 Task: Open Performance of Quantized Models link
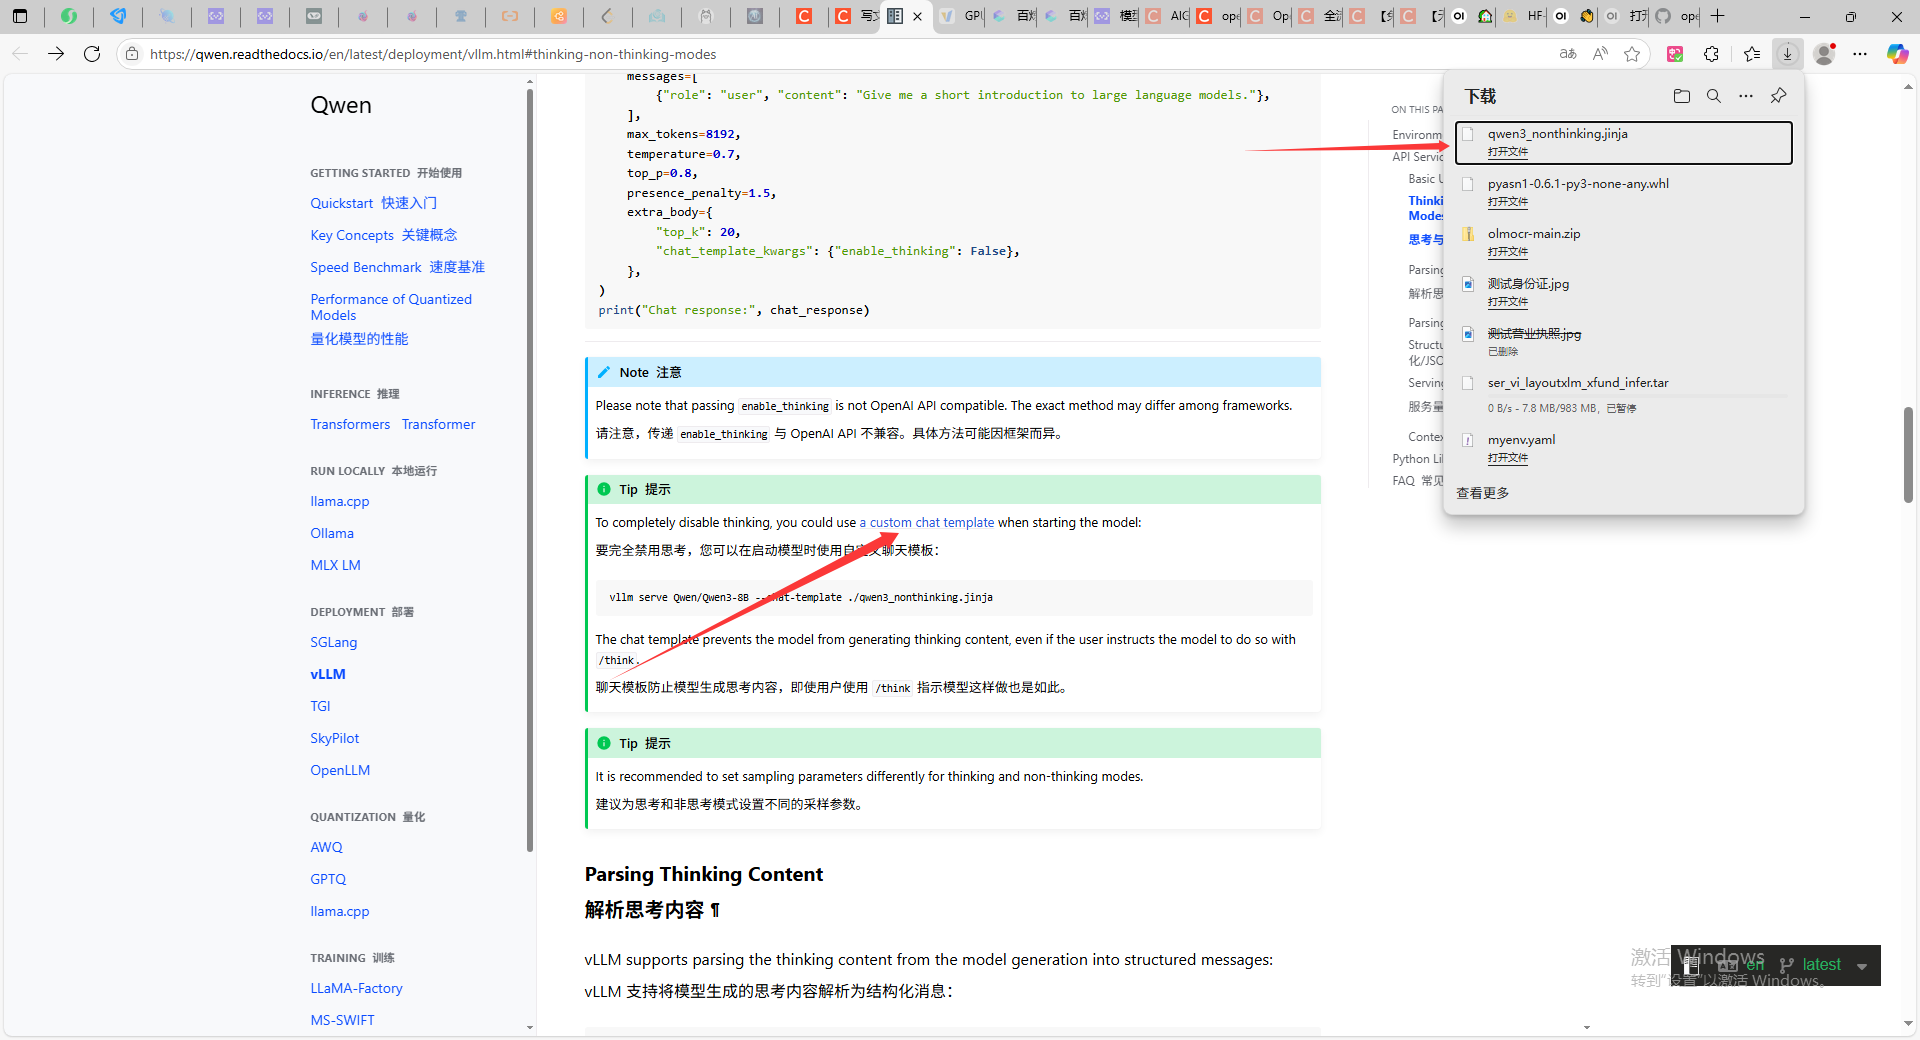click(391, 307)
